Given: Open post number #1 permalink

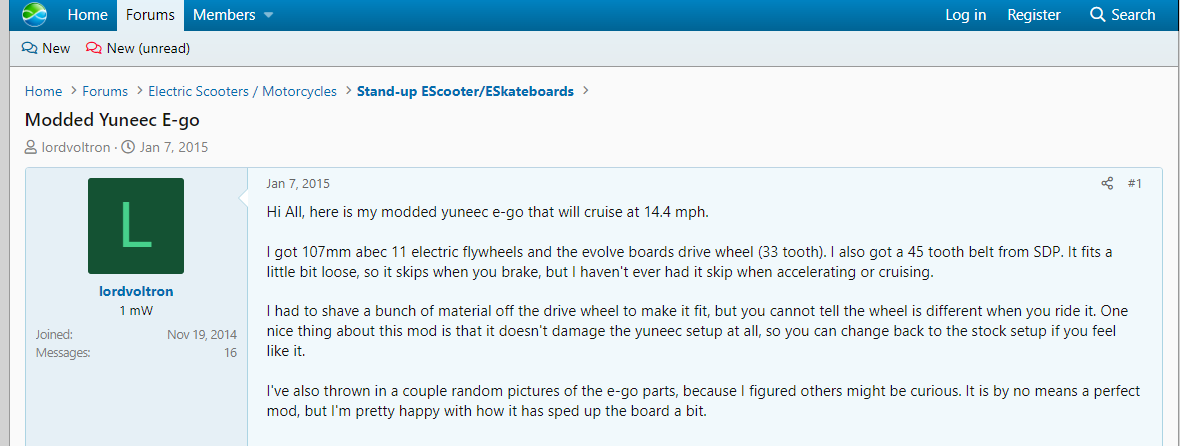Looking at the screenshot, I should pos(1134,184).
